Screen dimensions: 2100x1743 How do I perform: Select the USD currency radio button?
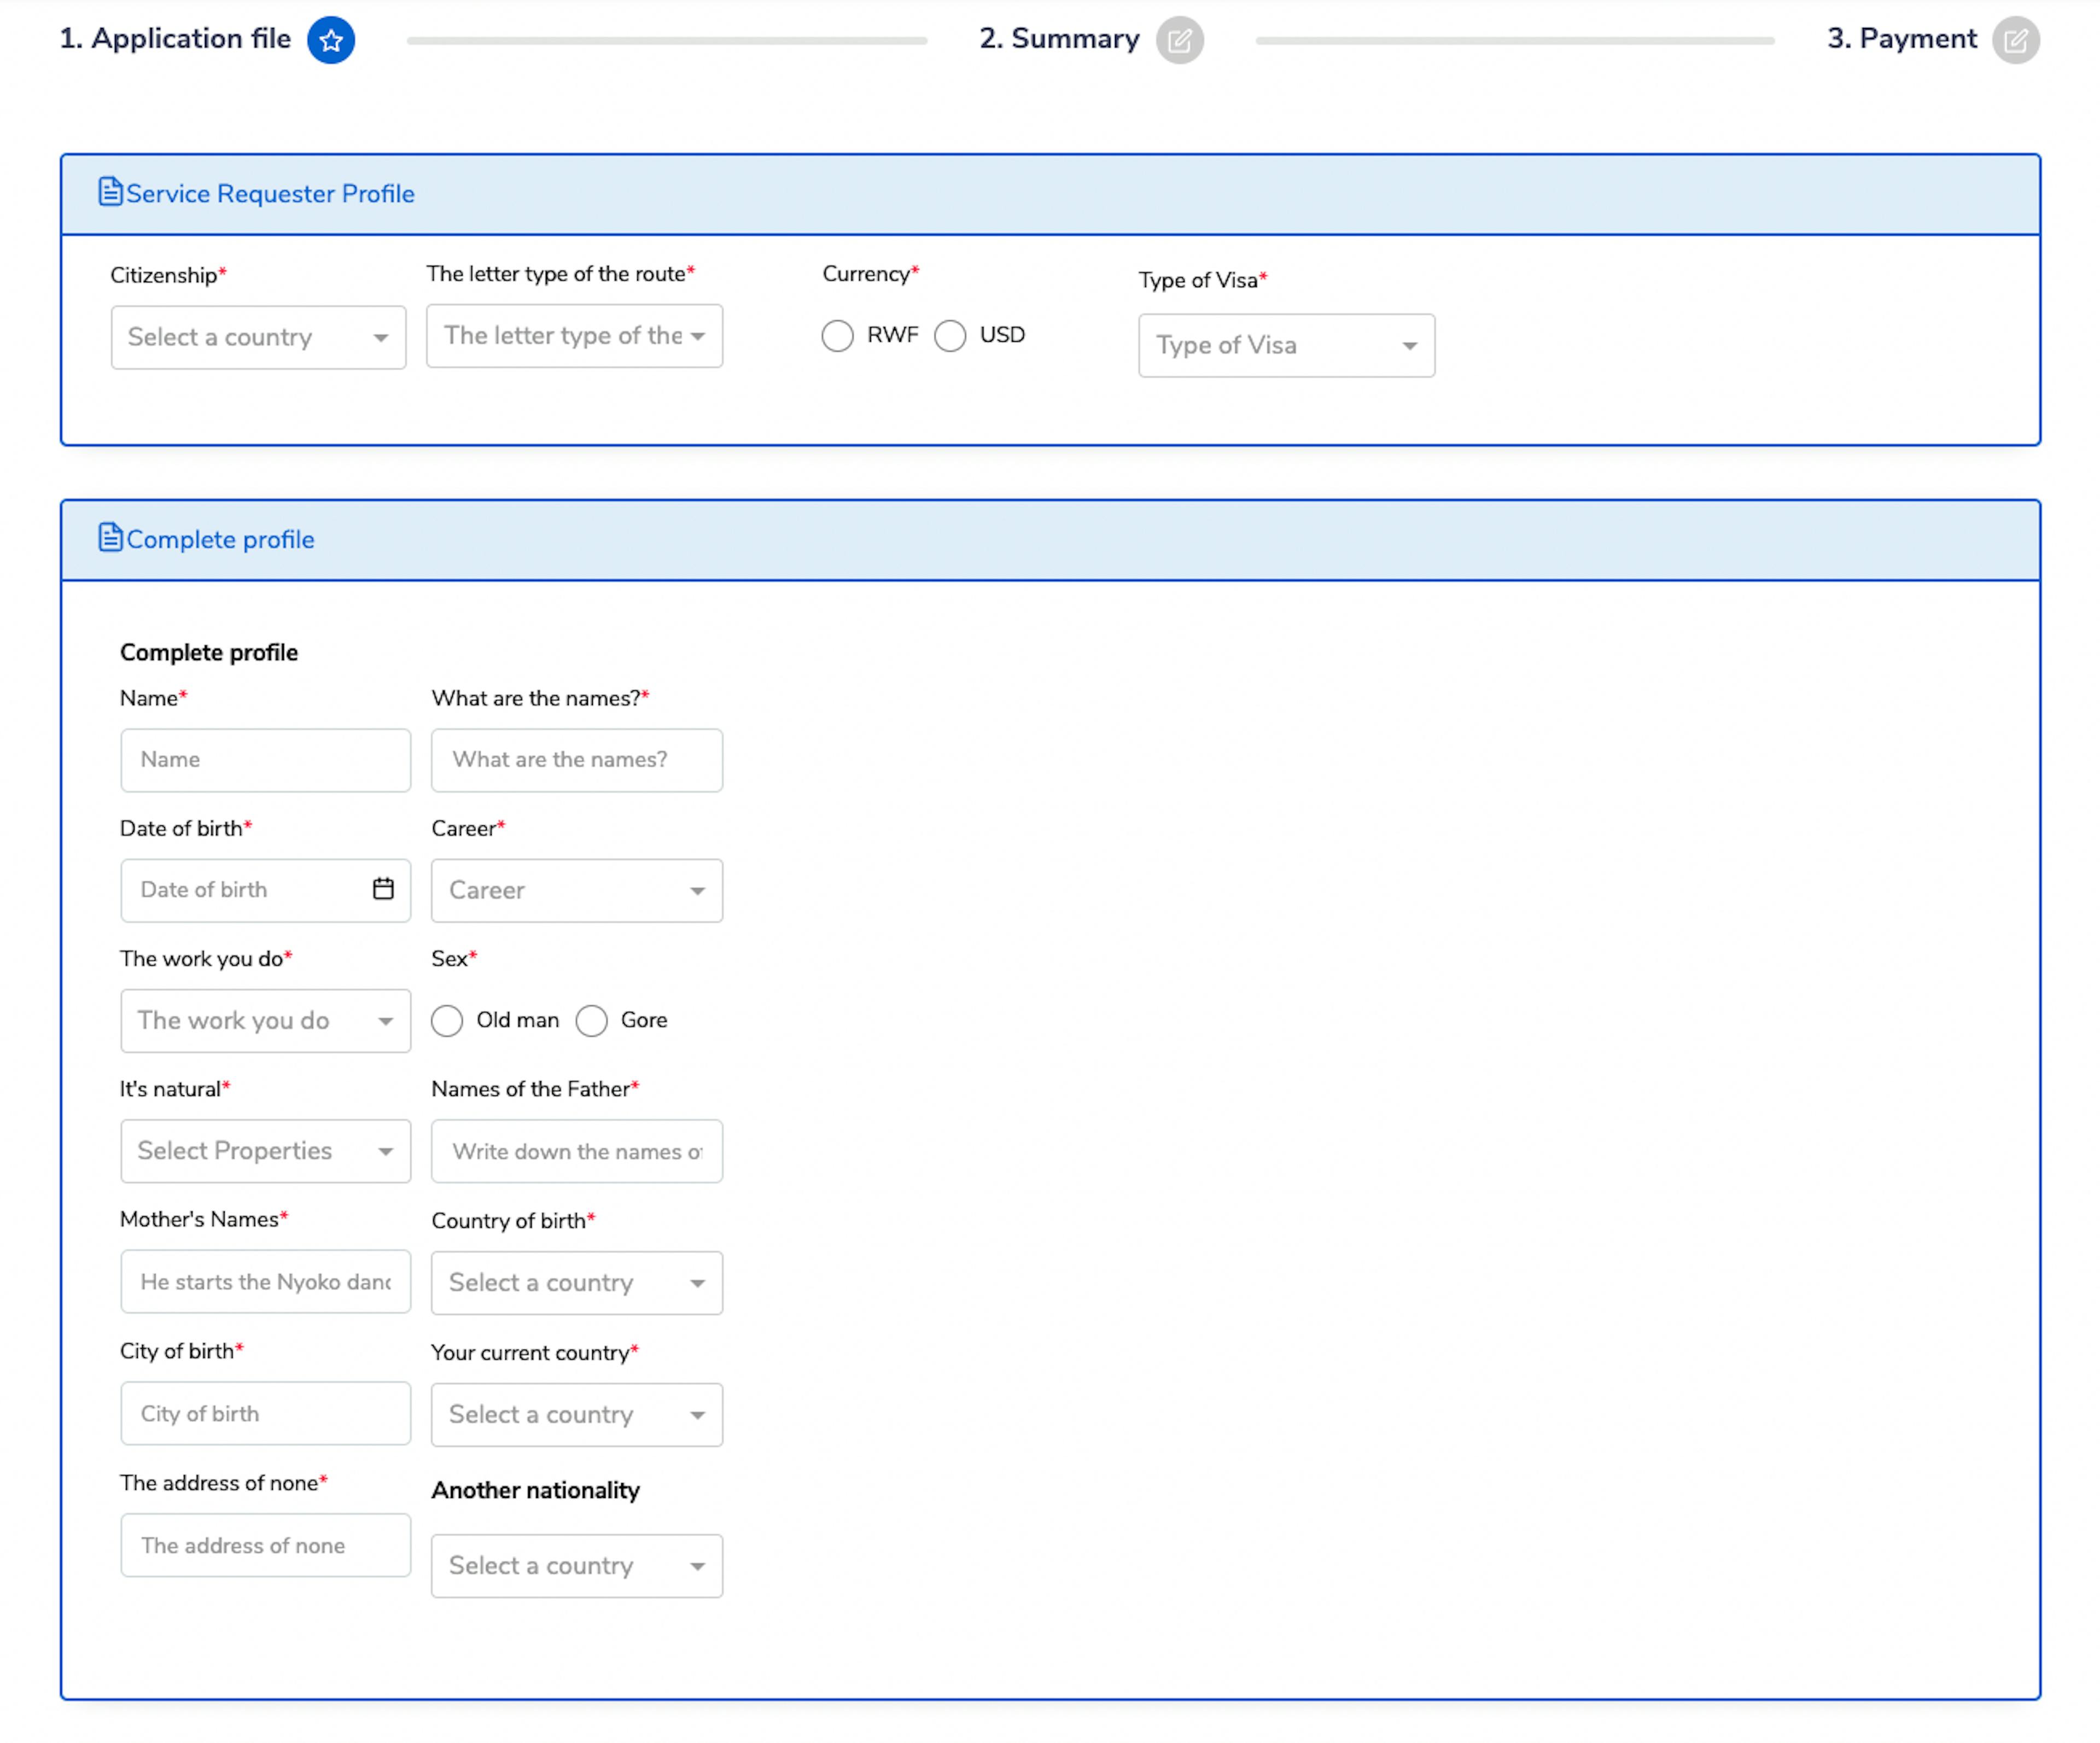click(950, 336)
